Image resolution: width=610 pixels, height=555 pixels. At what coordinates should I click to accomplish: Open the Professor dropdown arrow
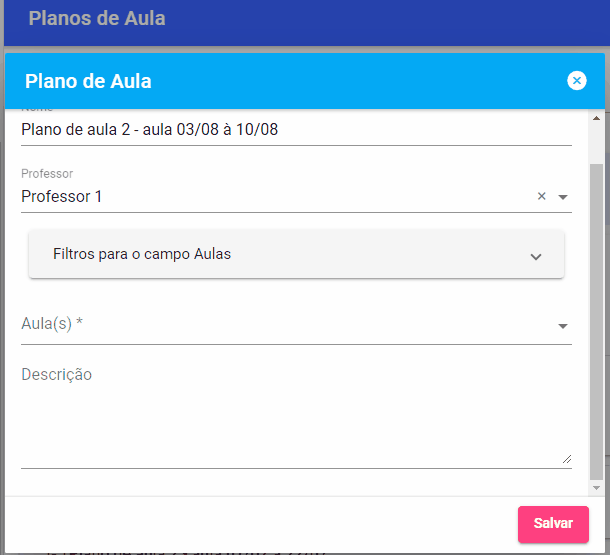[563, 197]
